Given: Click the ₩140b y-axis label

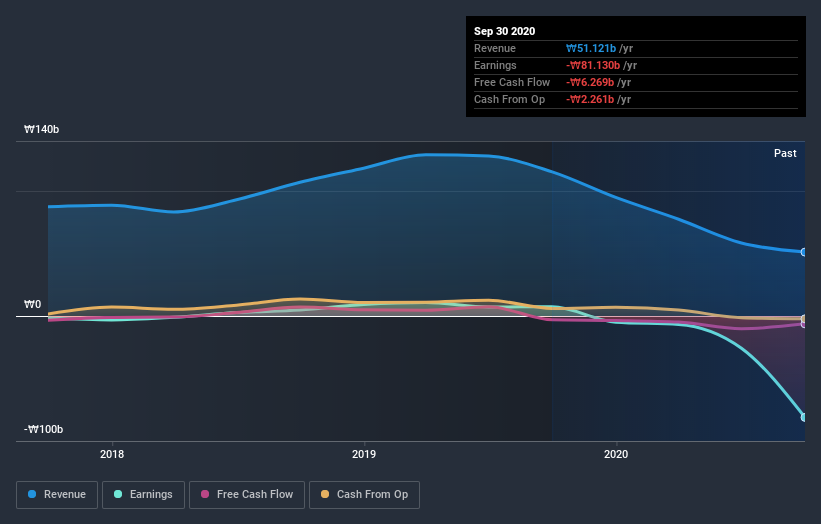Looking at the screenshot, I should pyautogui.click(x=41, y=129).
